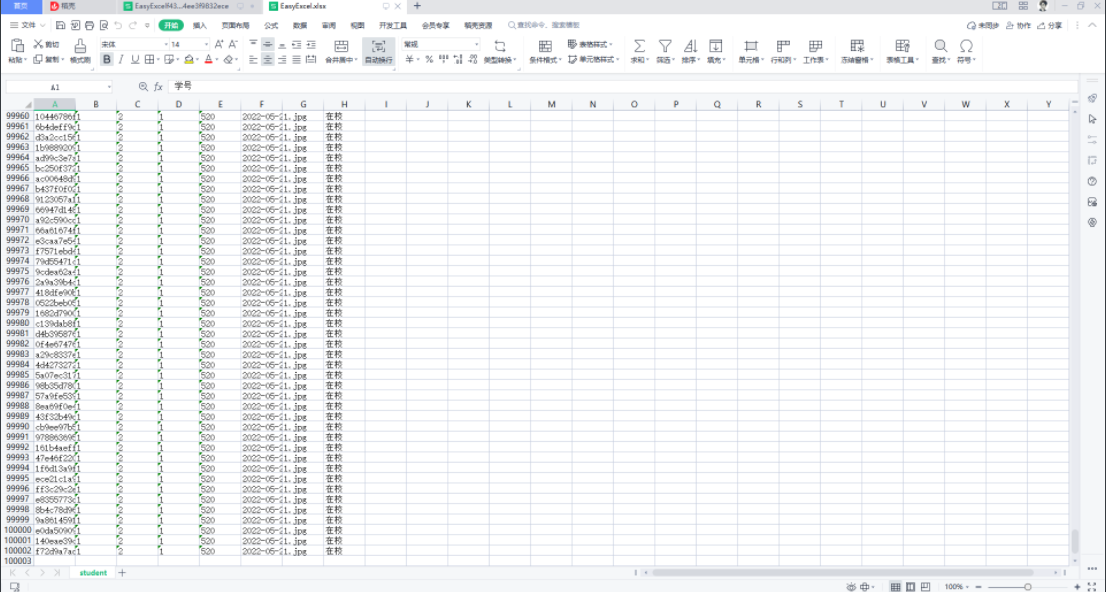Click the red font color A swatch

pos(208,60)
